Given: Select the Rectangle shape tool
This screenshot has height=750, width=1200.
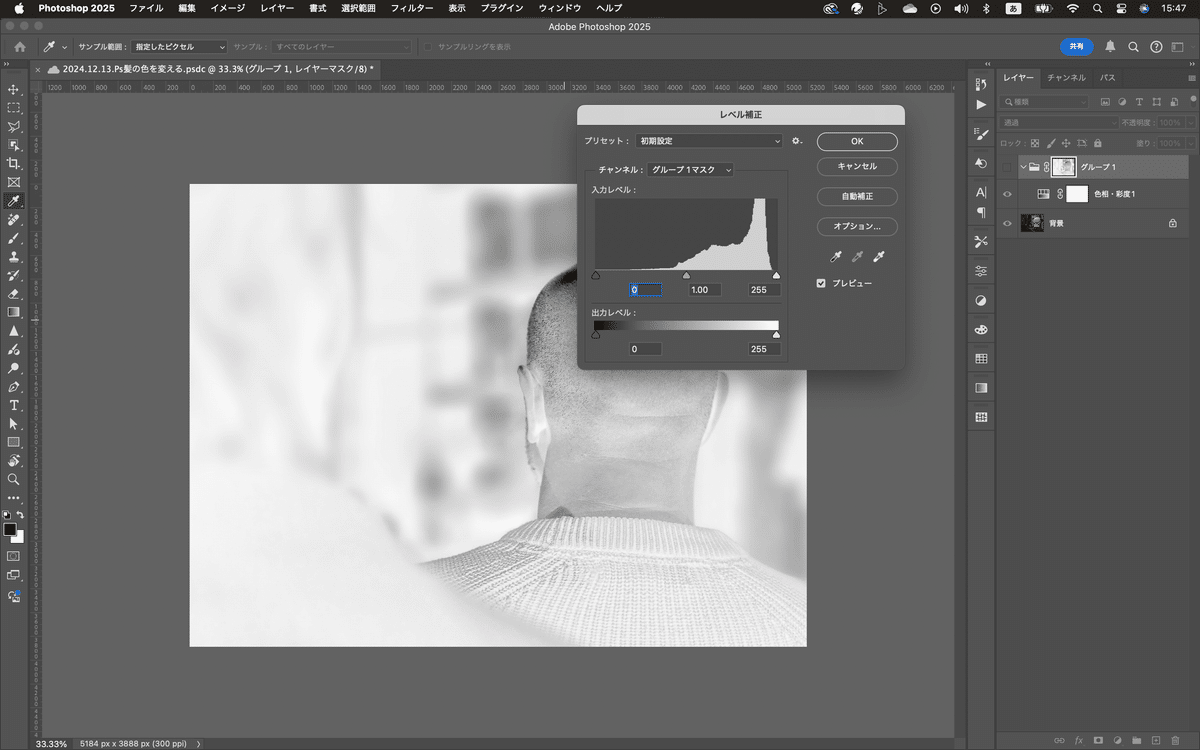Looking at the screenshot, I should coord(14,442).
